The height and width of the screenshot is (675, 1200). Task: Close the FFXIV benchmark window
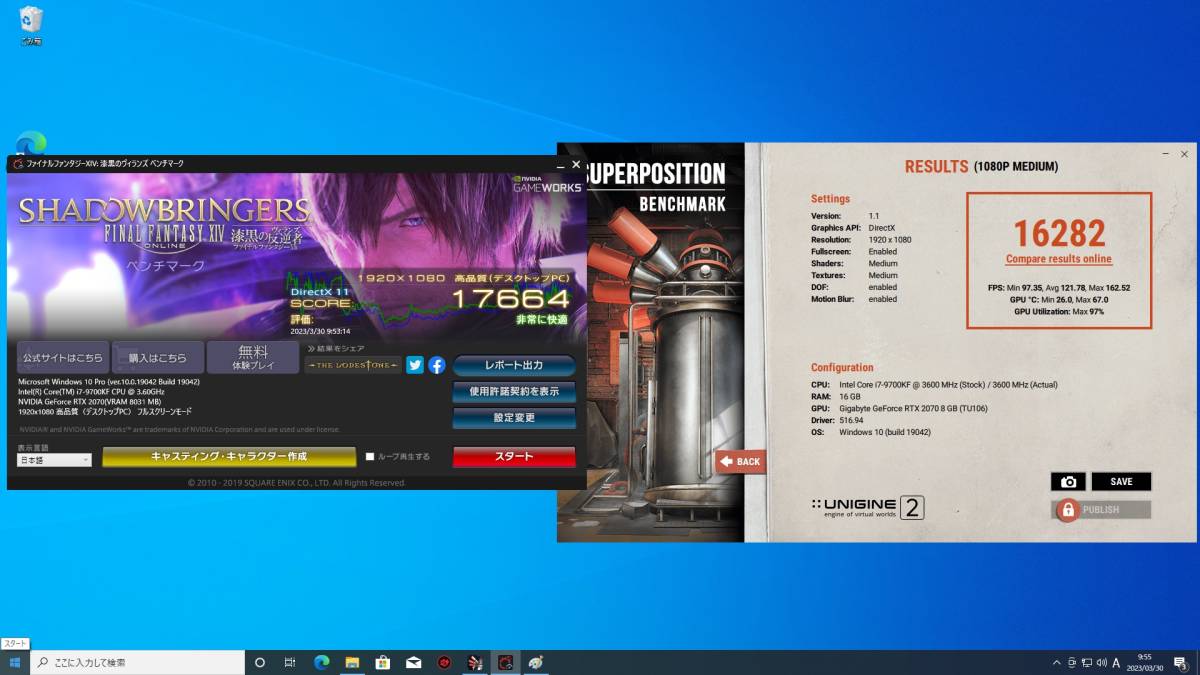(x=576, y=163)
